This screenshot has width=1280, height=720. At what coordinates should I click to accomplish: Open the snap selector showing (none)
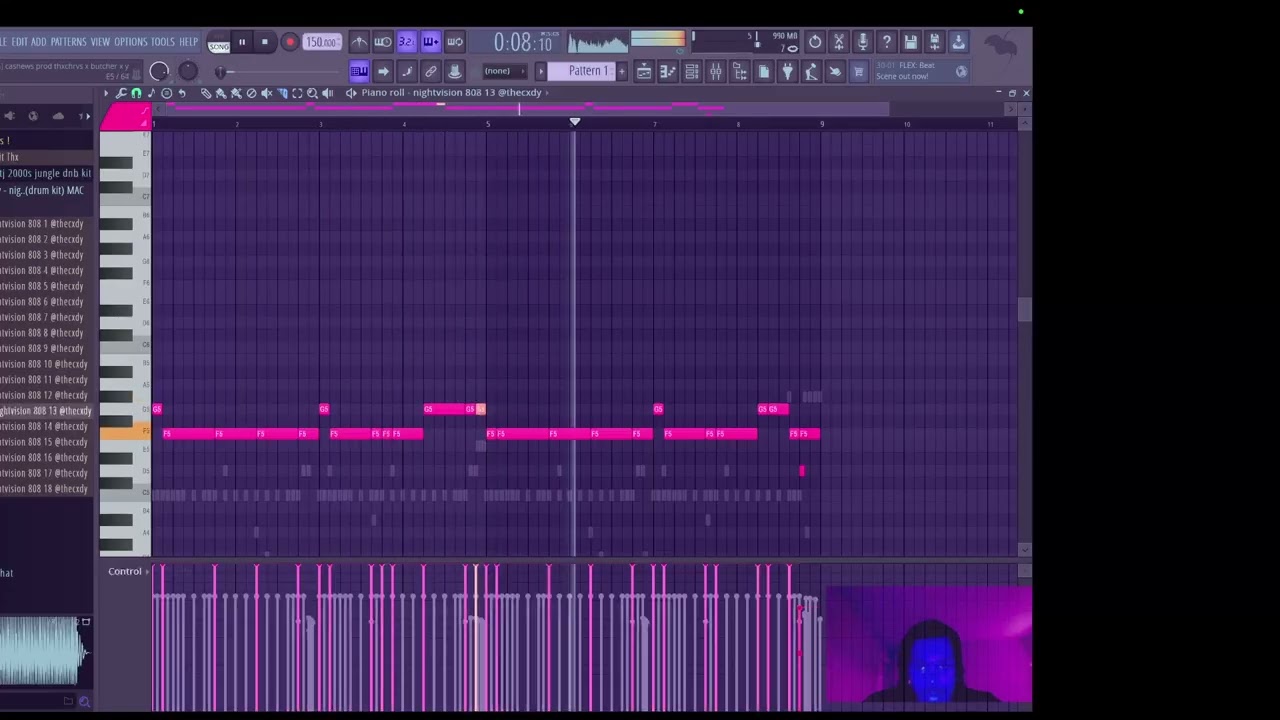(x=505, y=71)
